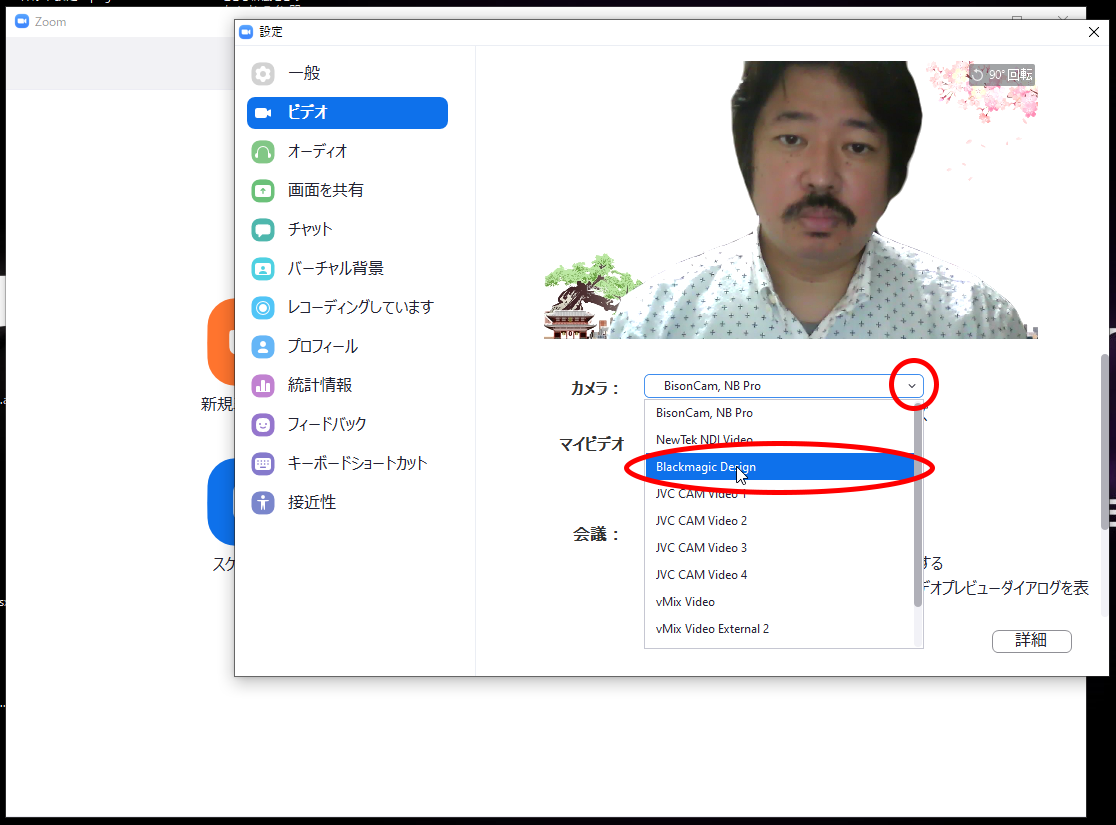The height and width of the screenshot is (825, 1116).
Task: Select the ビデオ settings section
Action: point(347,112)
